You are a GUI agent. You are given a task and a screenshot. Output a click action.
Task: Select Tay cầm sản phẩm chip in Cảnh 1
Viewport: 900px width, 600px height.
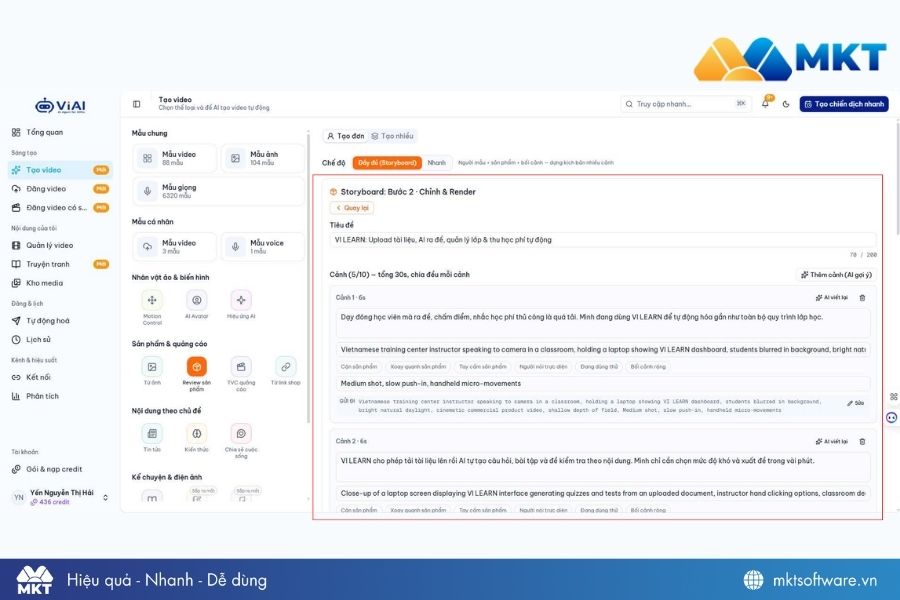(483, 366)
